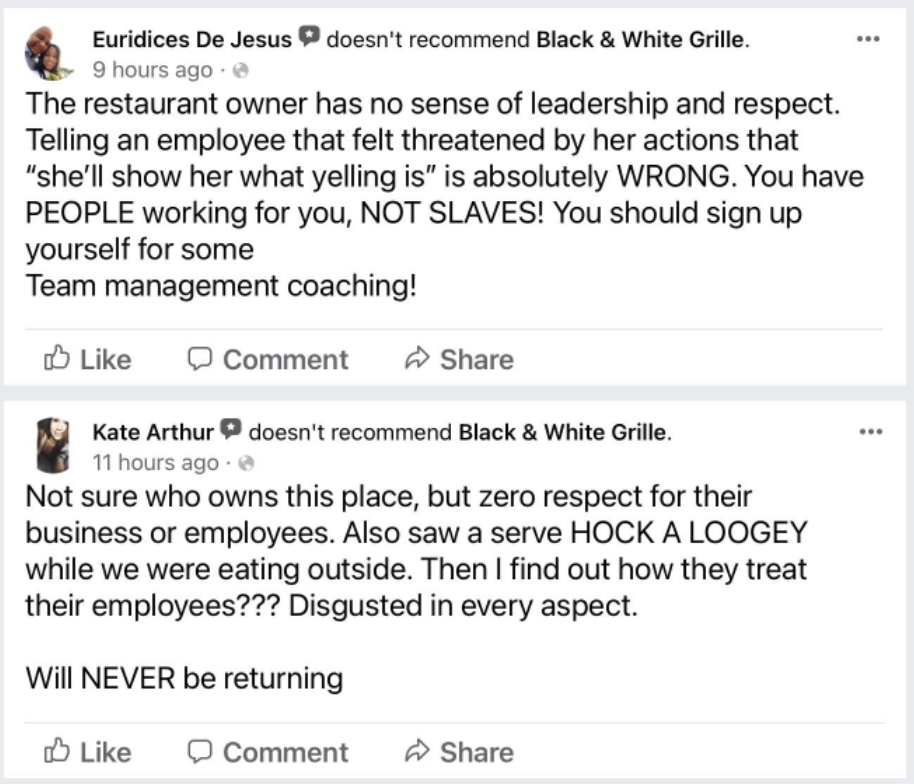The height and width of the screenshot is (784, 914).
Task: Like Euridices De Jesus's review
Action: coord(88,360)
